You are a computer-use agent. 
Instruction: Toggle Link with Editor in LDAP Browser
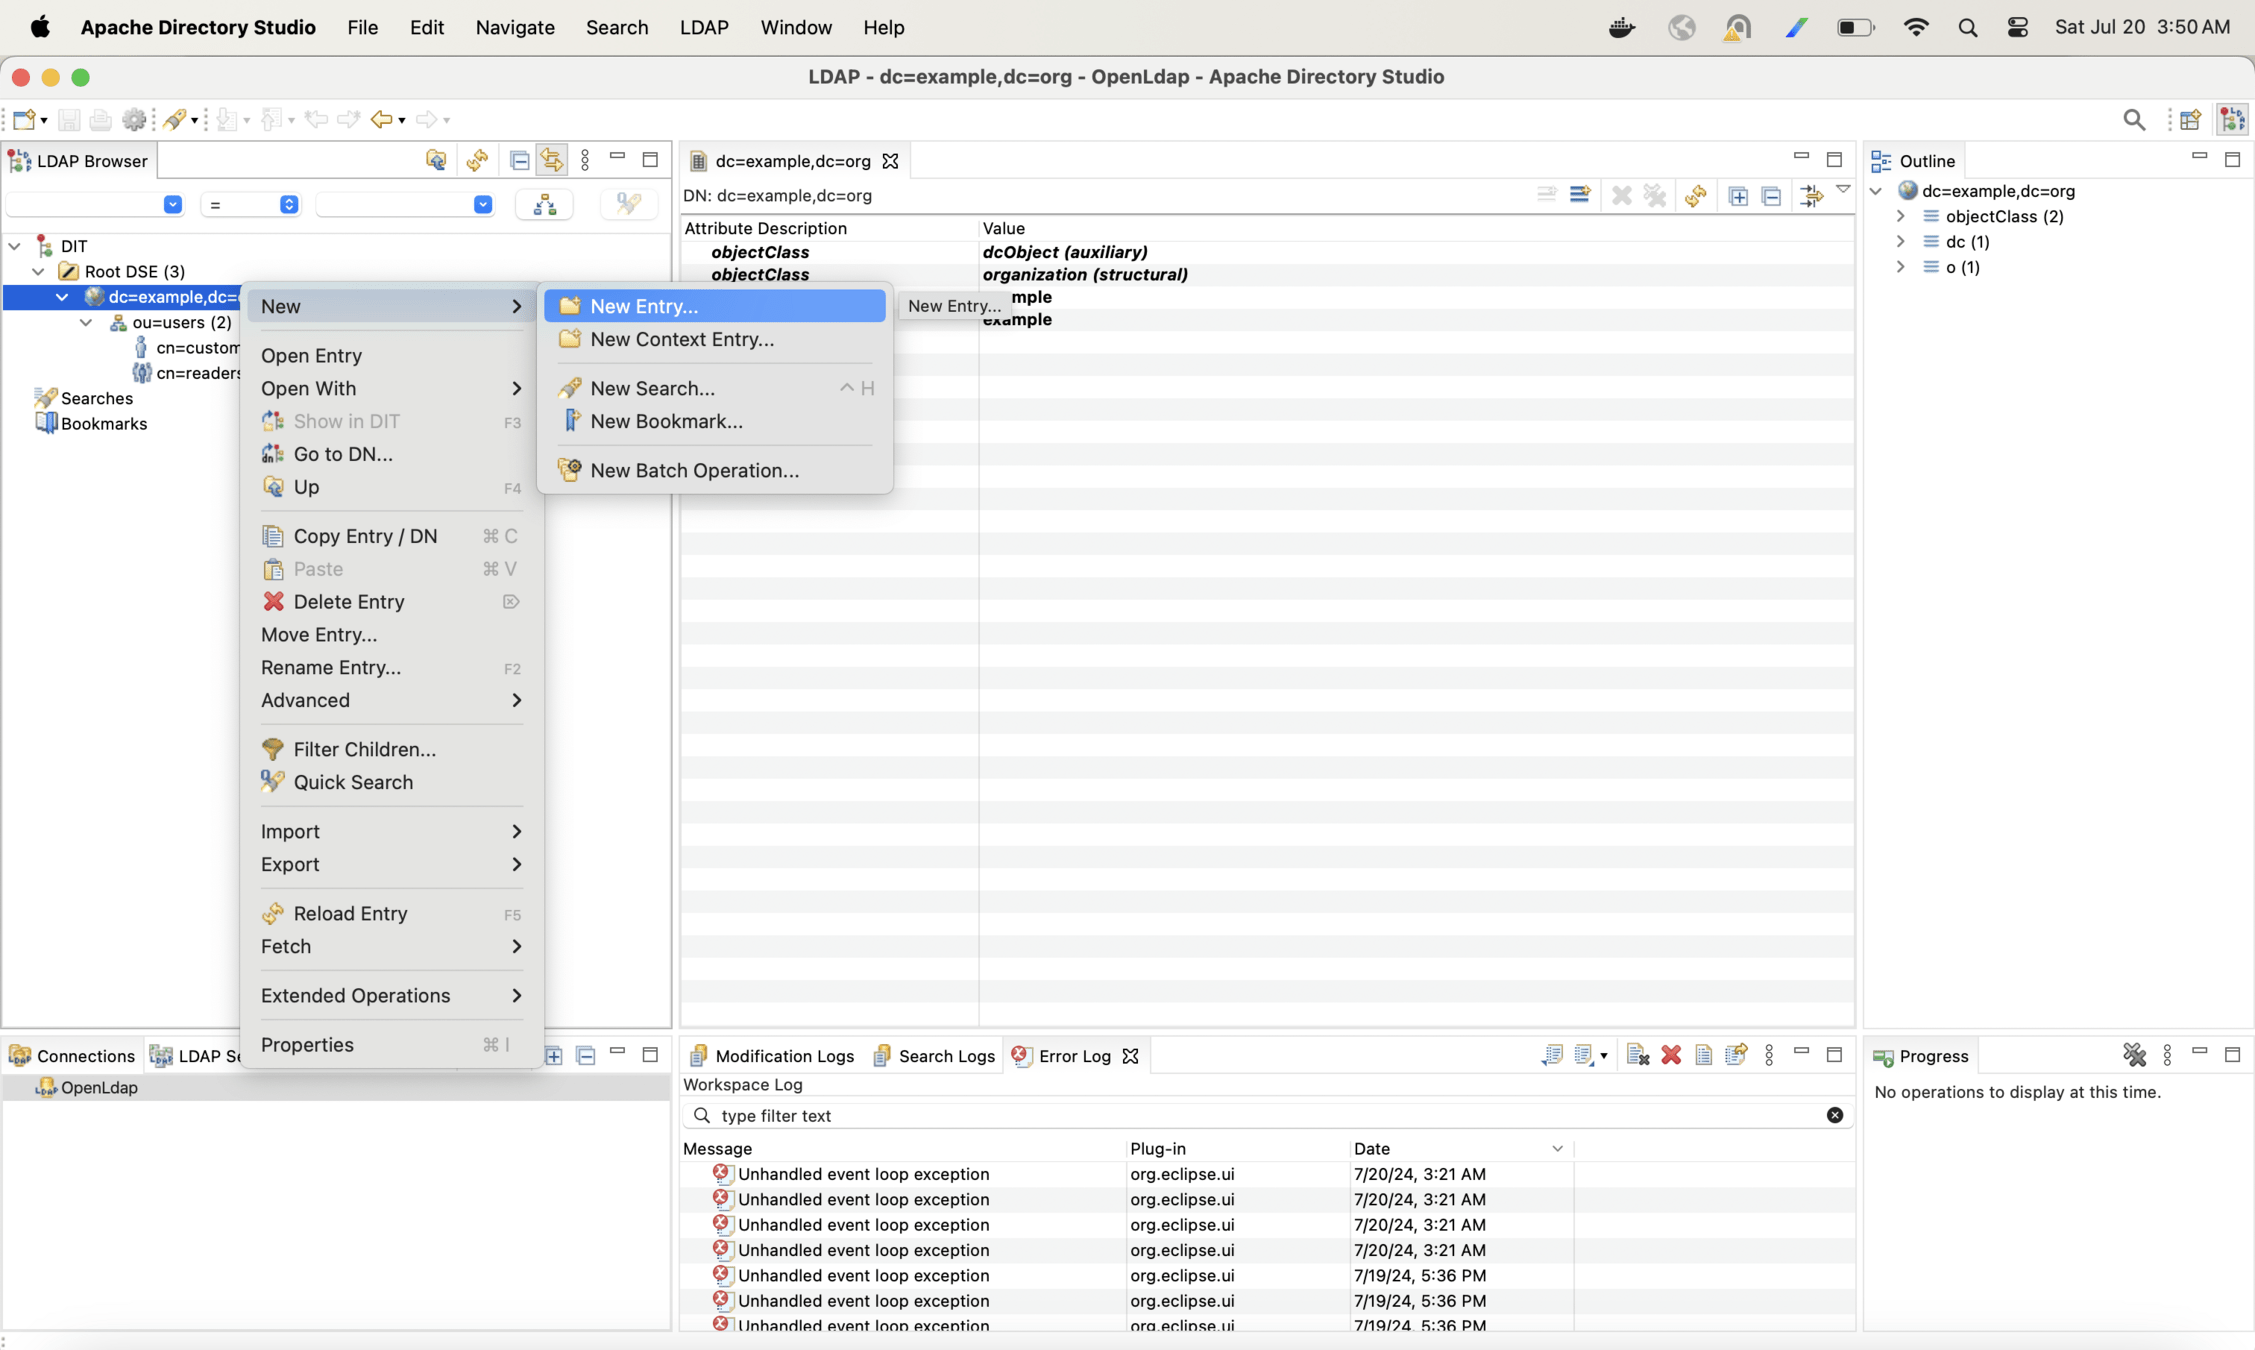click(551, 161)
